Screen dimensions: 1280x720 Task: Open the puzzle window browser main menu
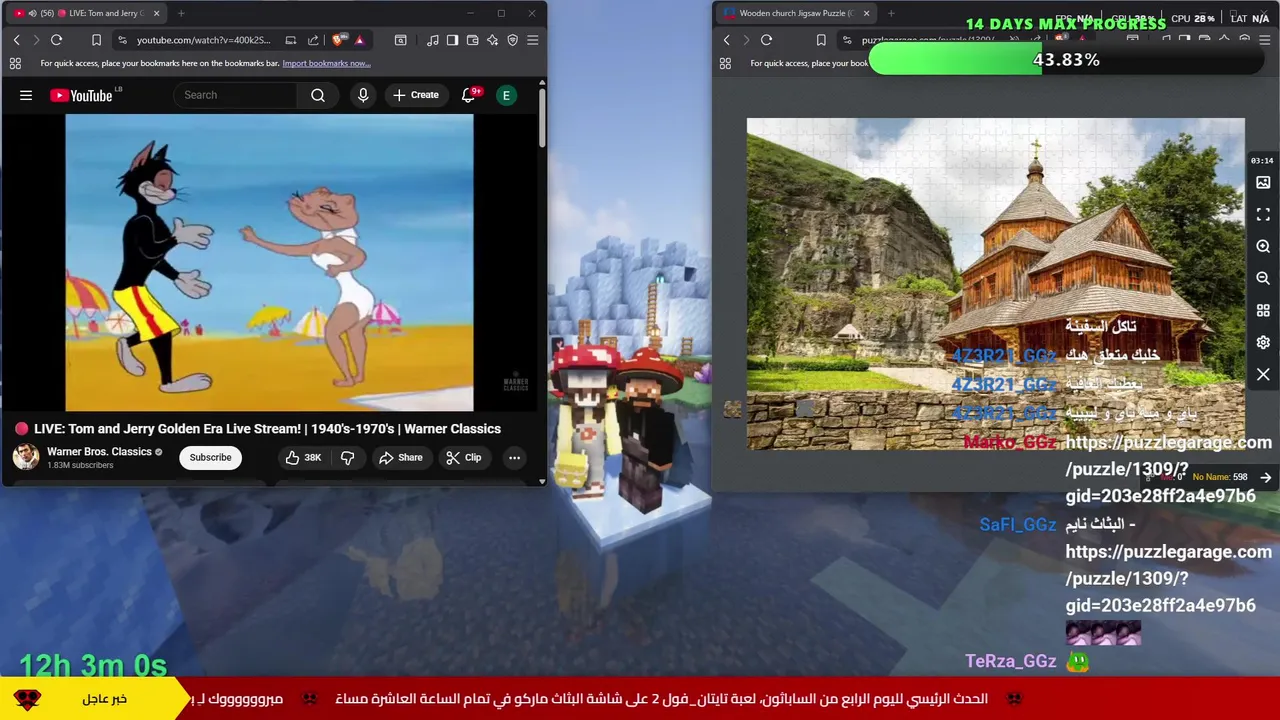1264,40
